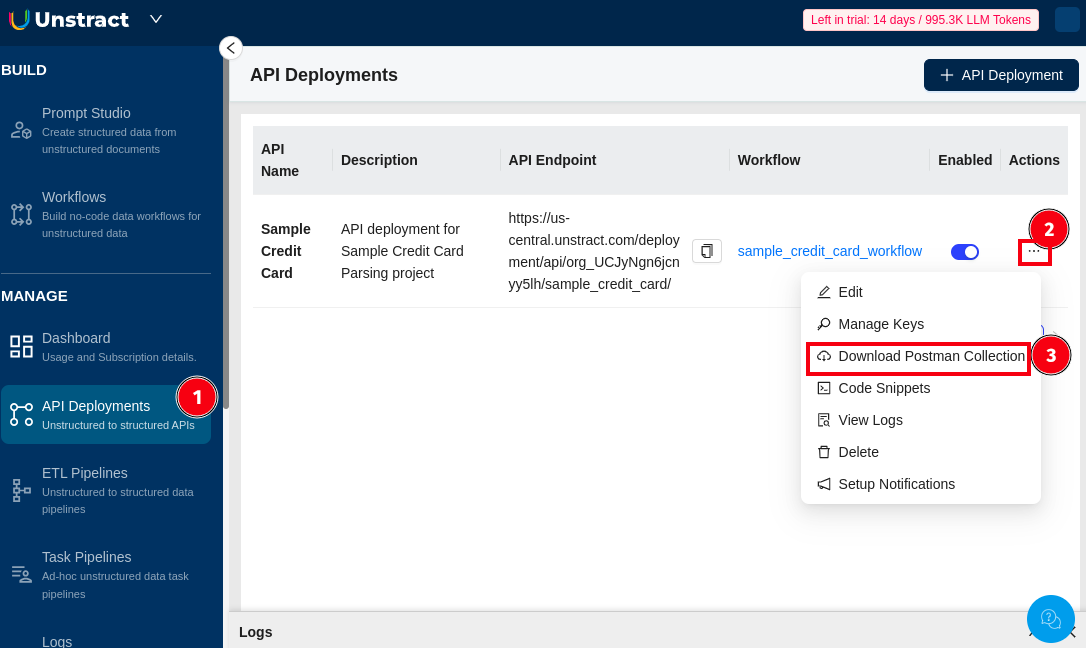The width and height of the screenshot is (1086, 648).
Task: Click the Workflows sidebar icon
Action: click(21, 215)
